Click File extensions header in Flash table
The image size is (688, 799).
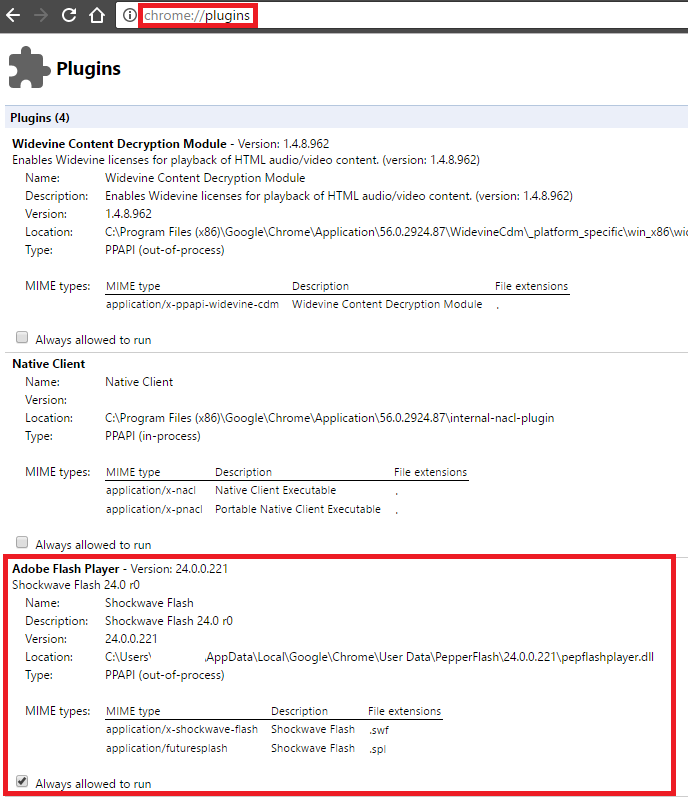405,711
